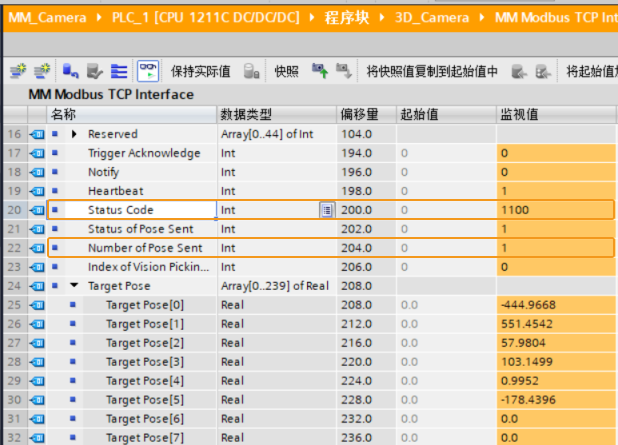This screenshot has width=618, height=445.
Task: Click the 偏移量 column header
Action: (367, 115)
